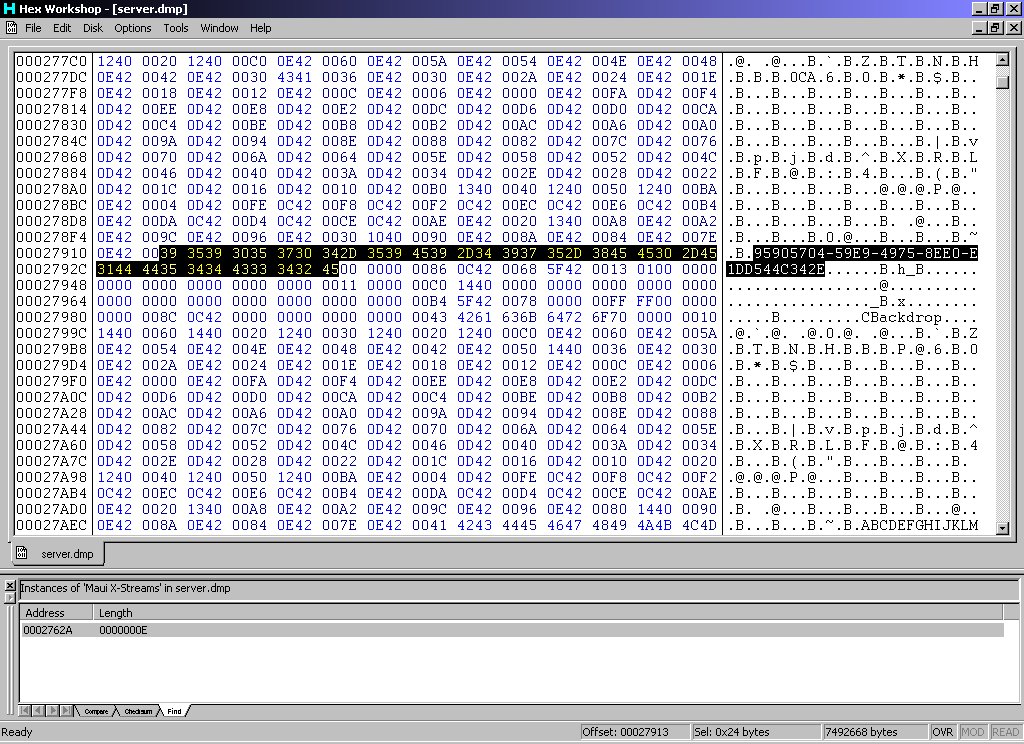The image size is (1024, 744).
Task: Open the File menu
Action: tap(33, 28)
